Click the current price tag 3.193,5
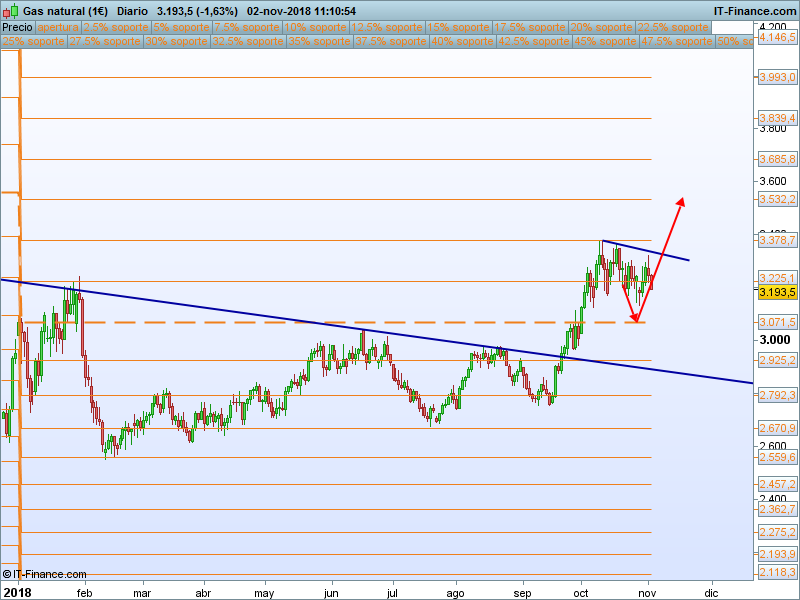The width and height of the screenshot is (800, 600). [777, 292]
